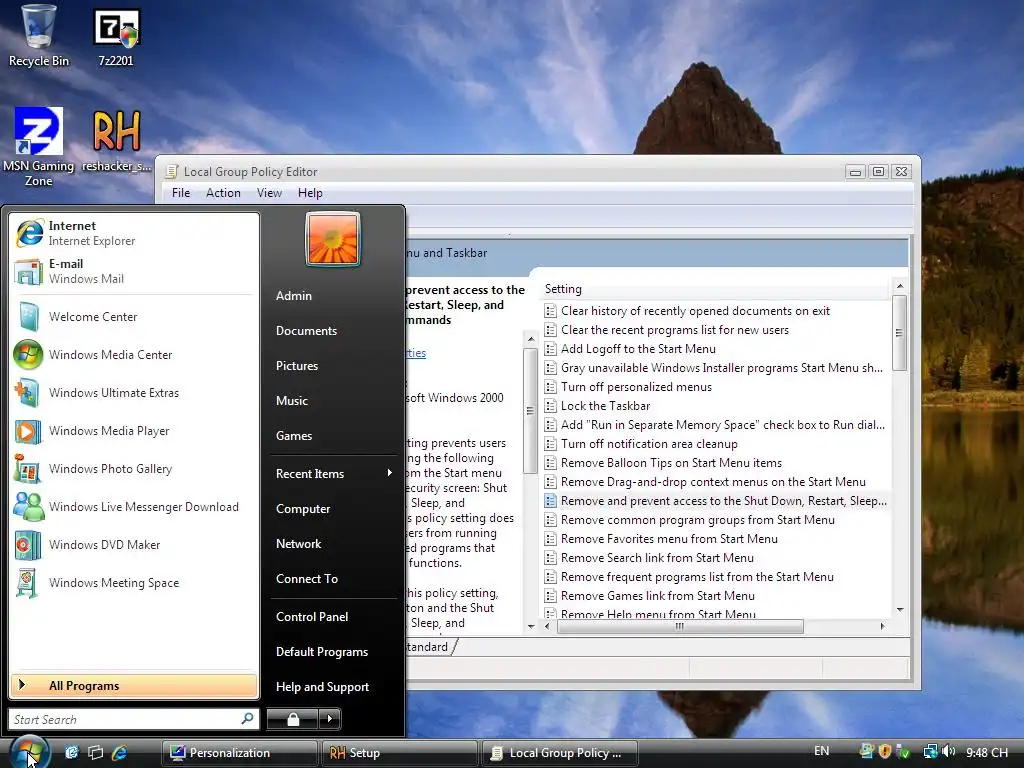Open Computer from Start menu
1024x768 pixels.
point(303,509)
